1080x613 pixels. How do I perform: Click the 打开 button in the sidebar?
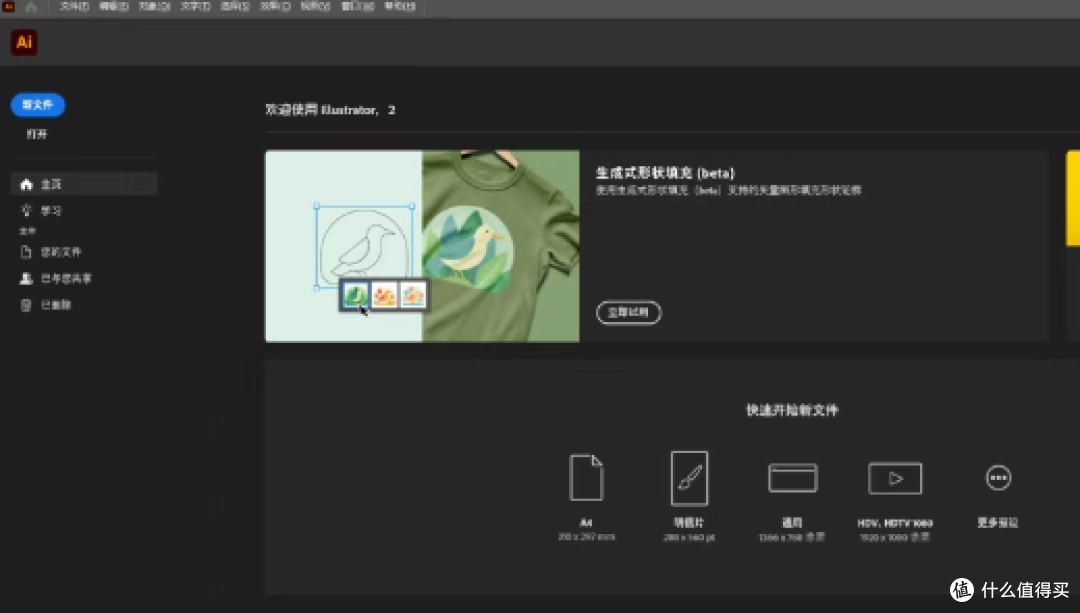coord(37,134)
